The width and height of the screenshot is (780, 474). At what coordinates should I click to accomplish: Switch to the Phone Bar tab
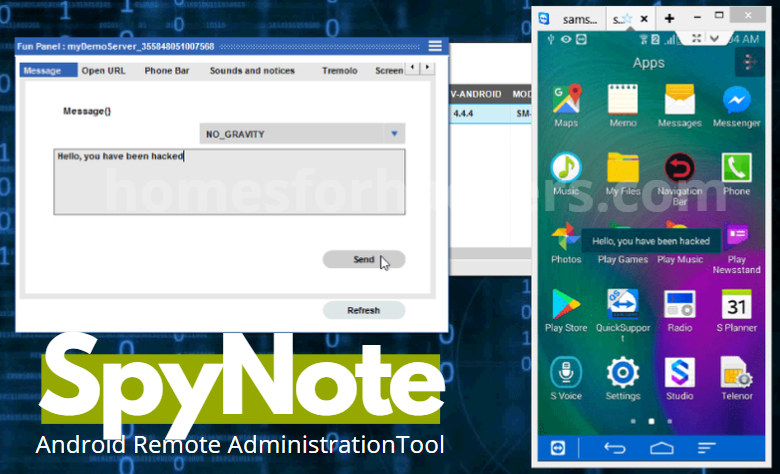167,70
